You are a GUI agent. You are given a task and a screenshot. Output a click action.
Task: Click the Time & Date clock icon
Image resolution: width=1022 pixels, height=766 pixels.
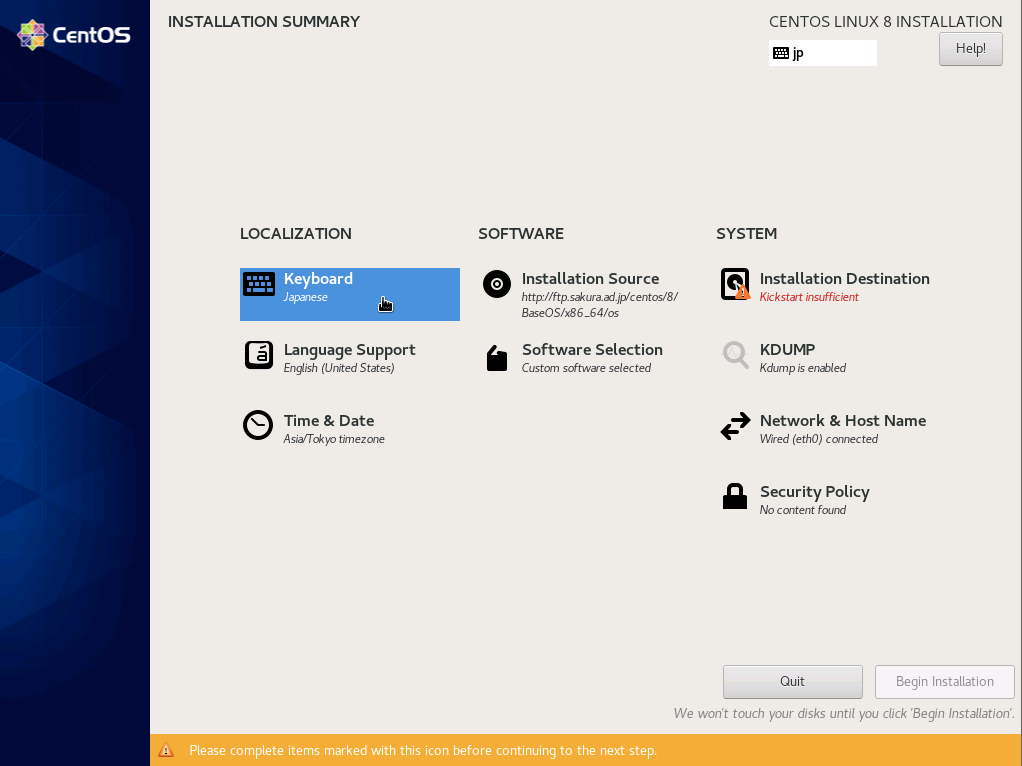[258, 426]
